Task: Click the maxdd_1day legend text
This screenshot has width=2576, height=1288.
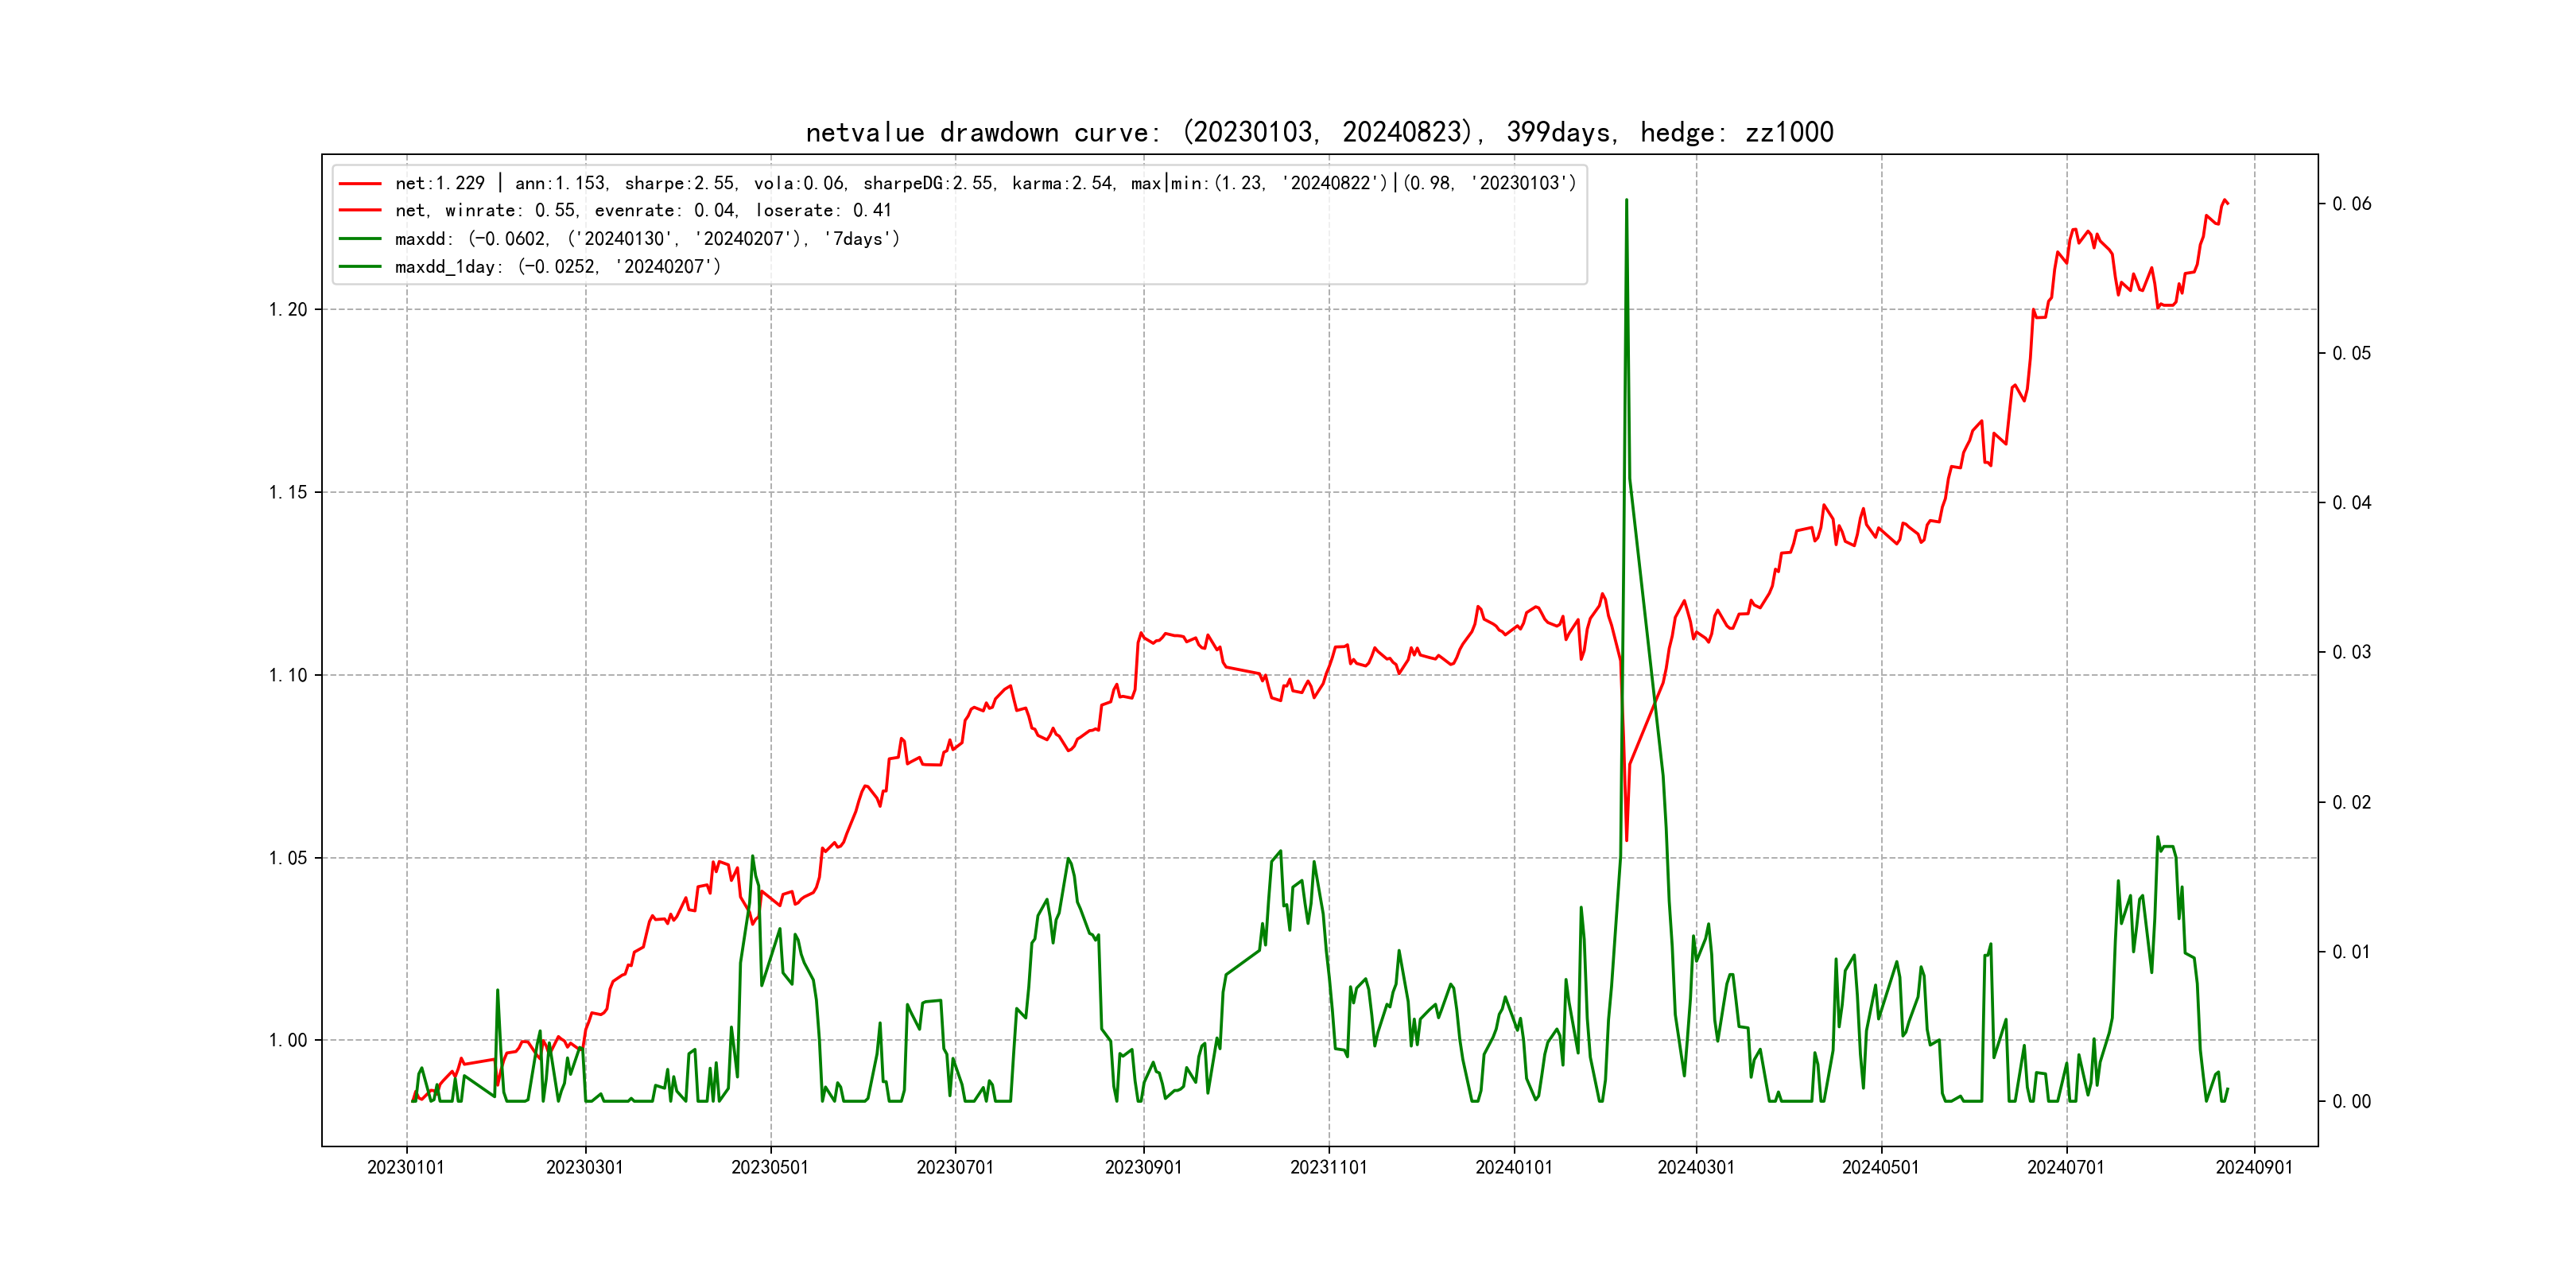Action: point(557,267)
